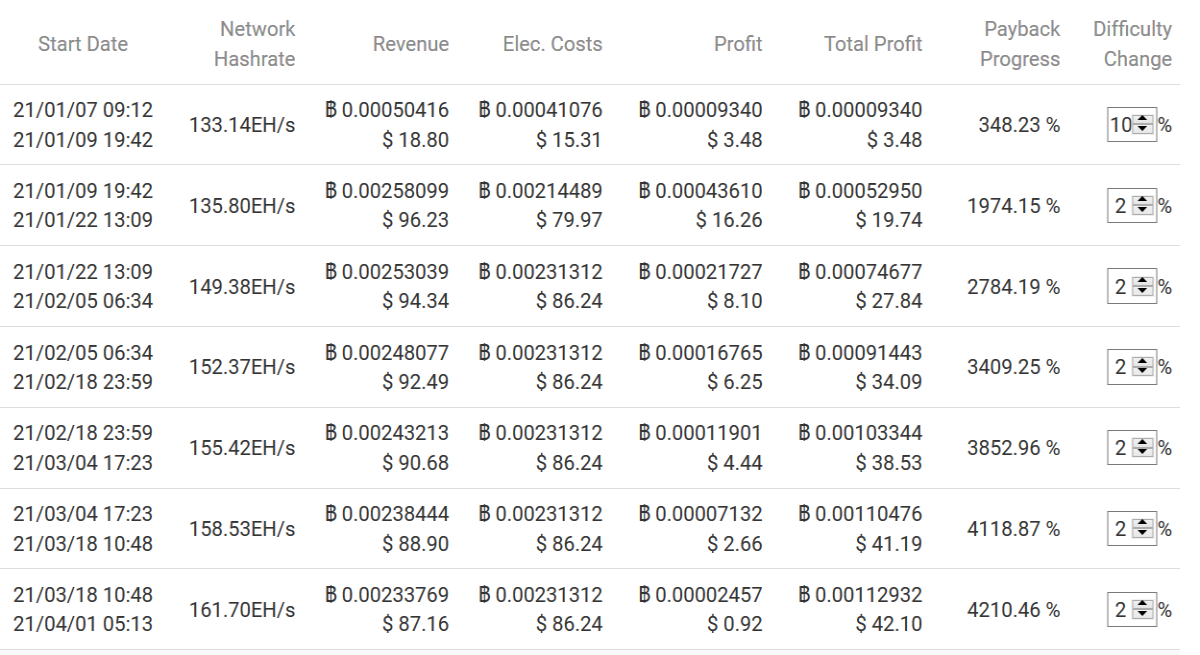Click profit value $ 0.92
The height and width of the screenshot is (655, 1200).
[x=734, y=625]
